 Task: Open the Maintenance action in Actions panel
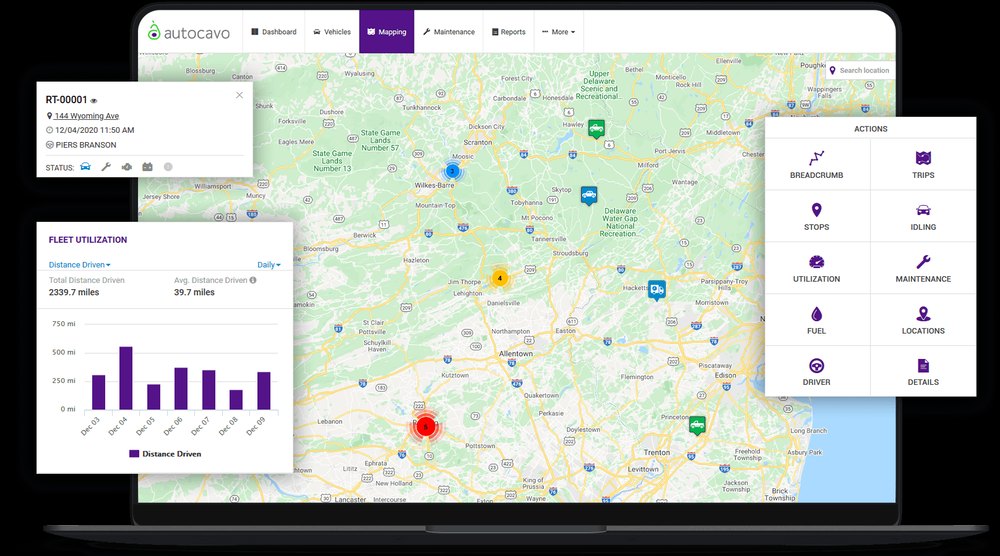pos(923,268)
